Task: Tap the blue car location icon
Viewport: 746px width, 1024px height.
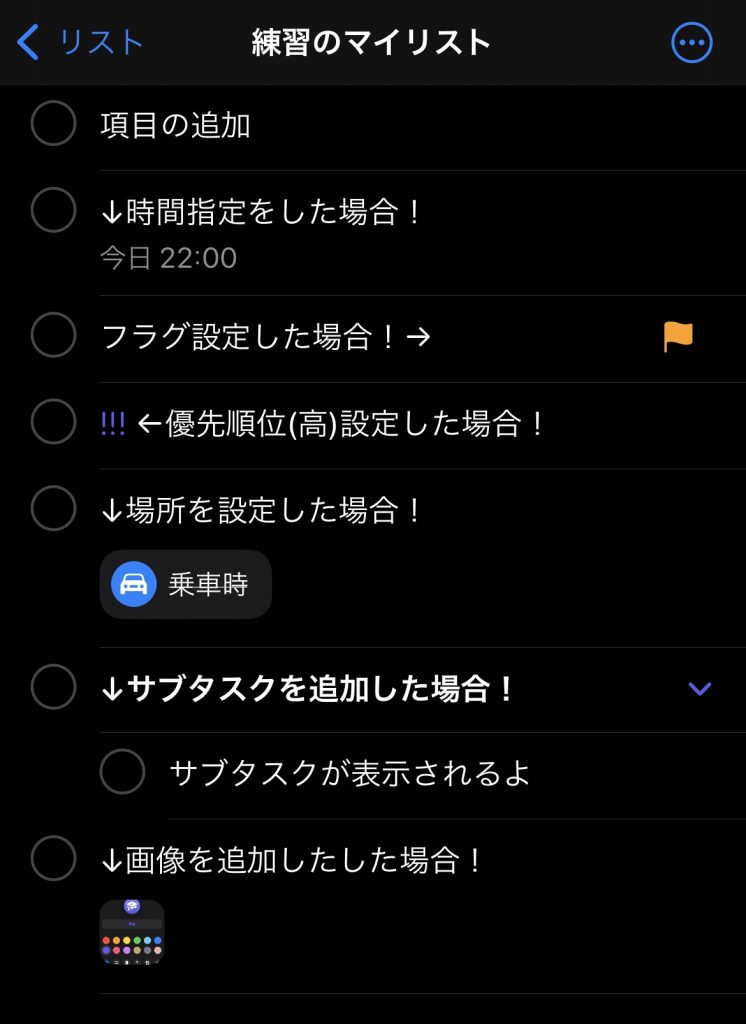Action: point(134,584)
